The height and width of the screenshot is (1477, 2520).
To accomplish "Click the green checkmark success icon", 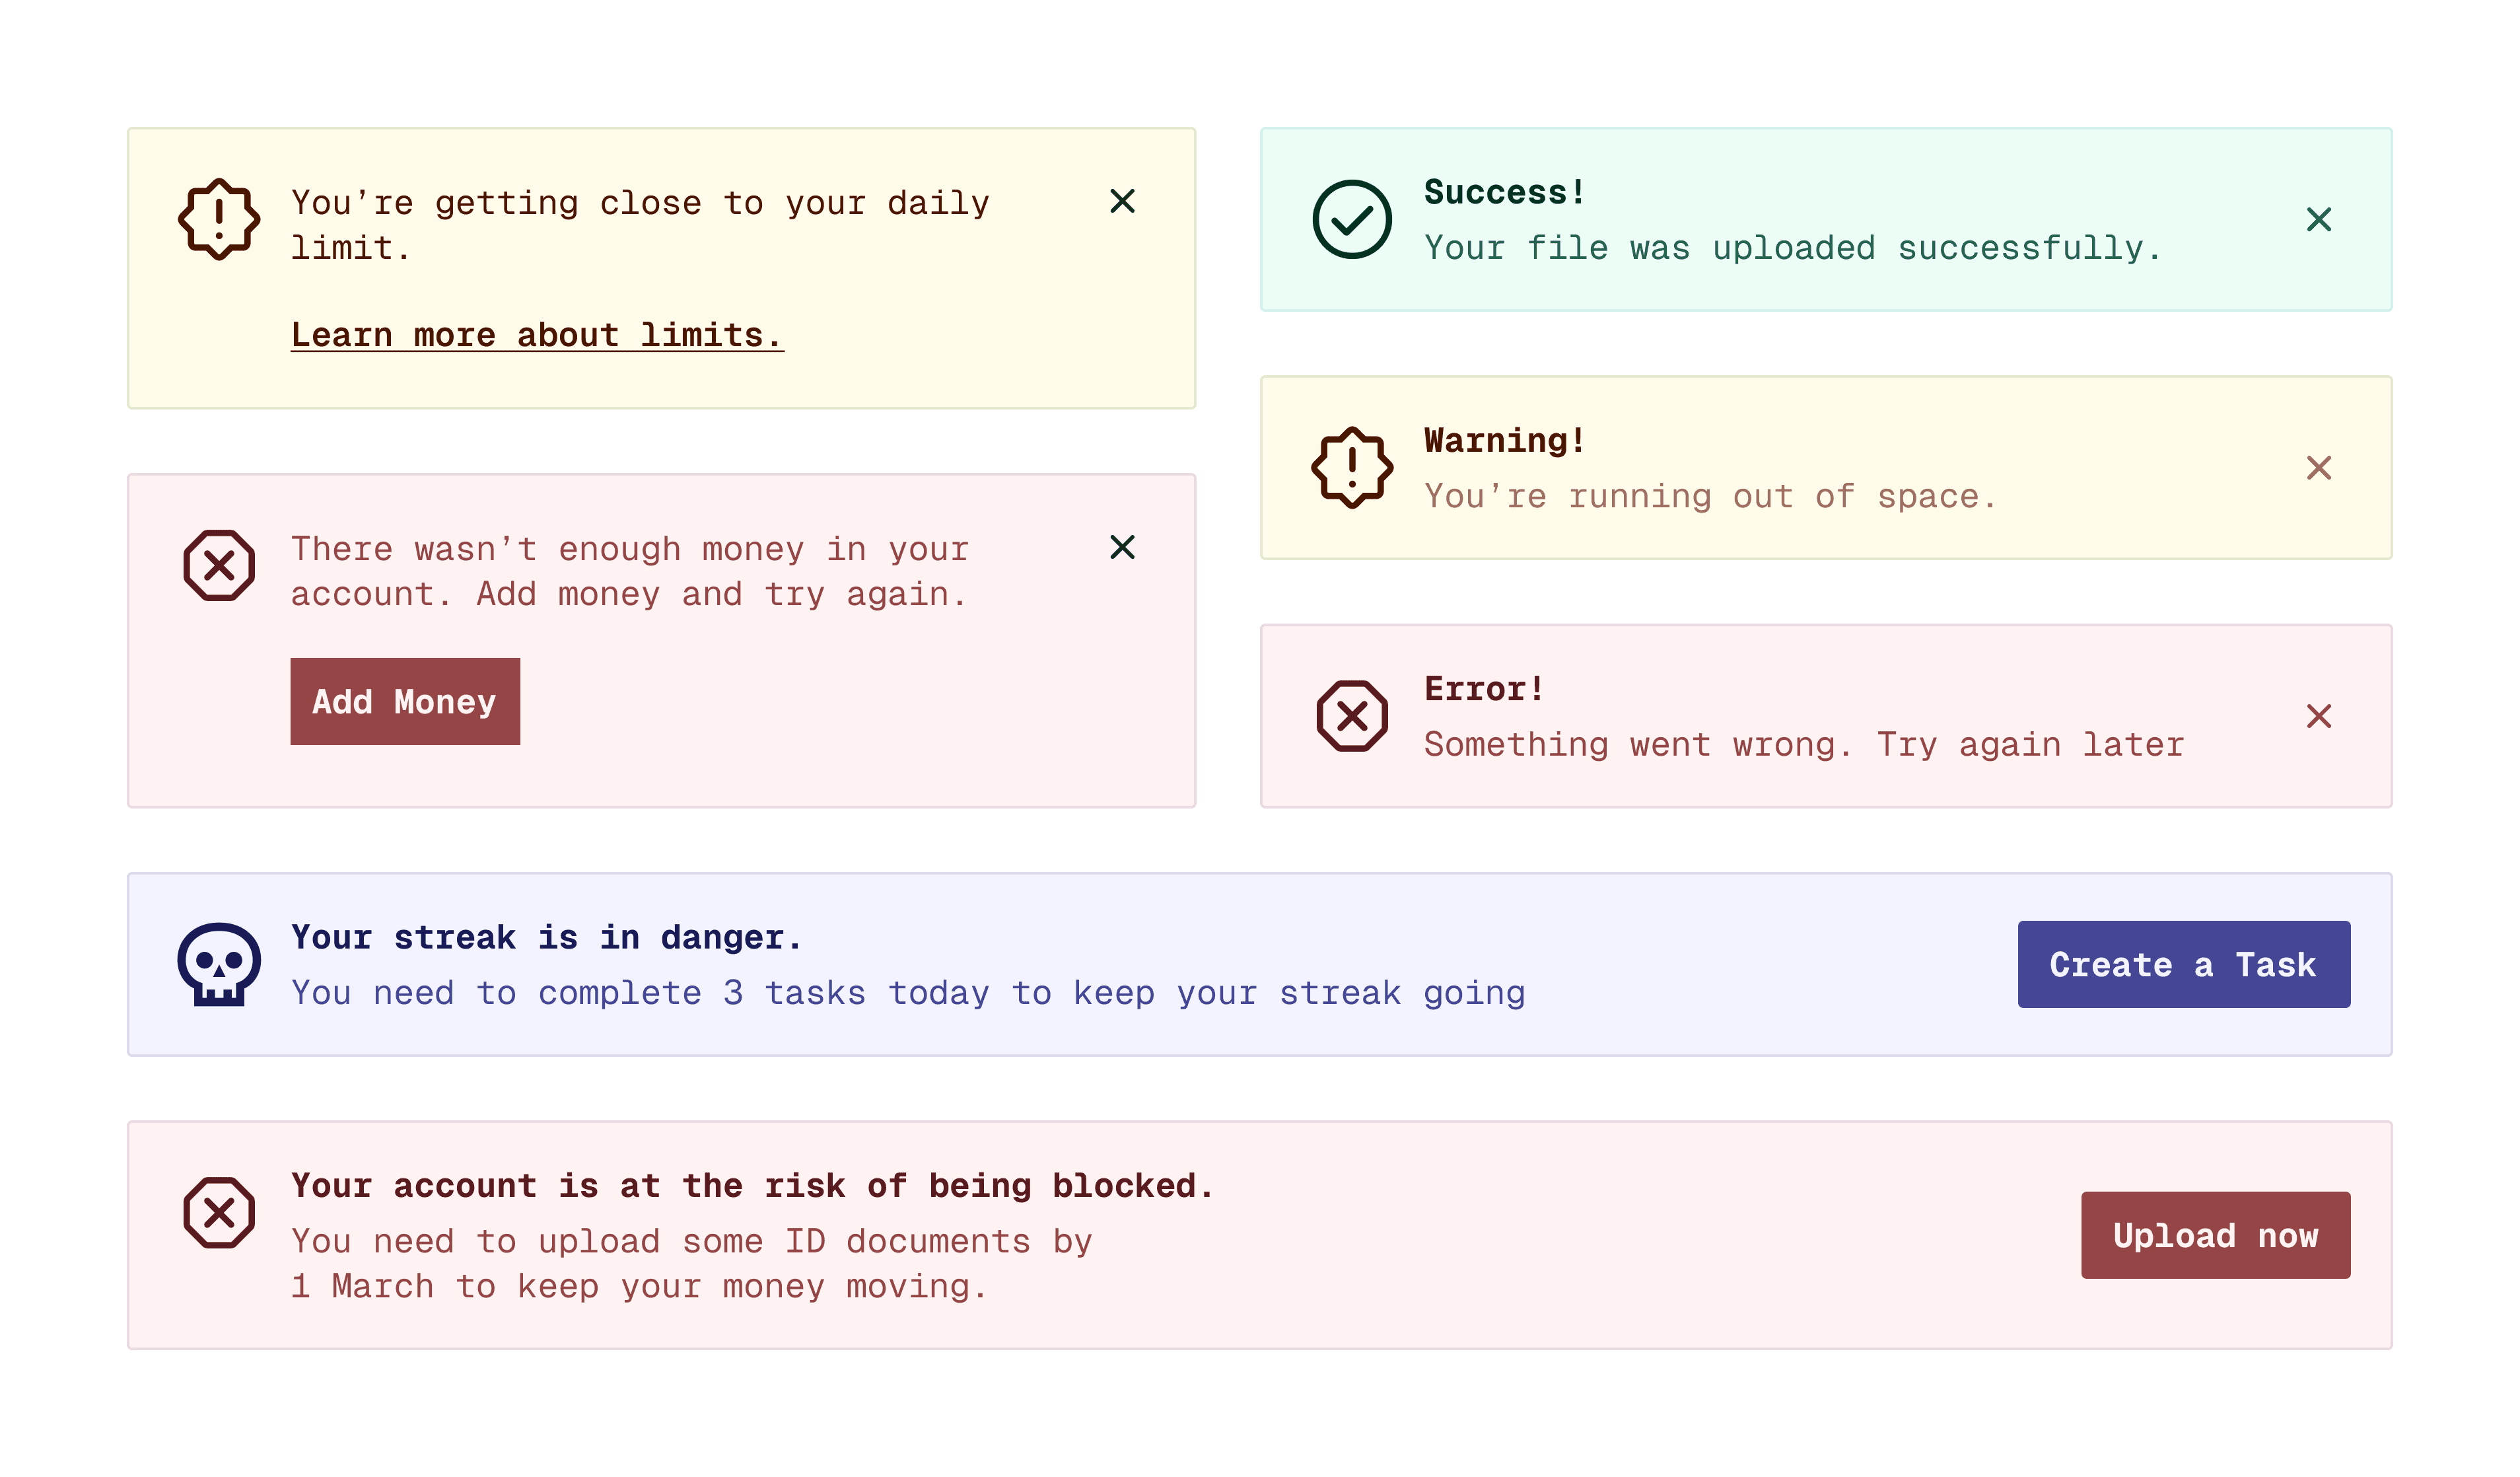I will [x=1351, y=219].
